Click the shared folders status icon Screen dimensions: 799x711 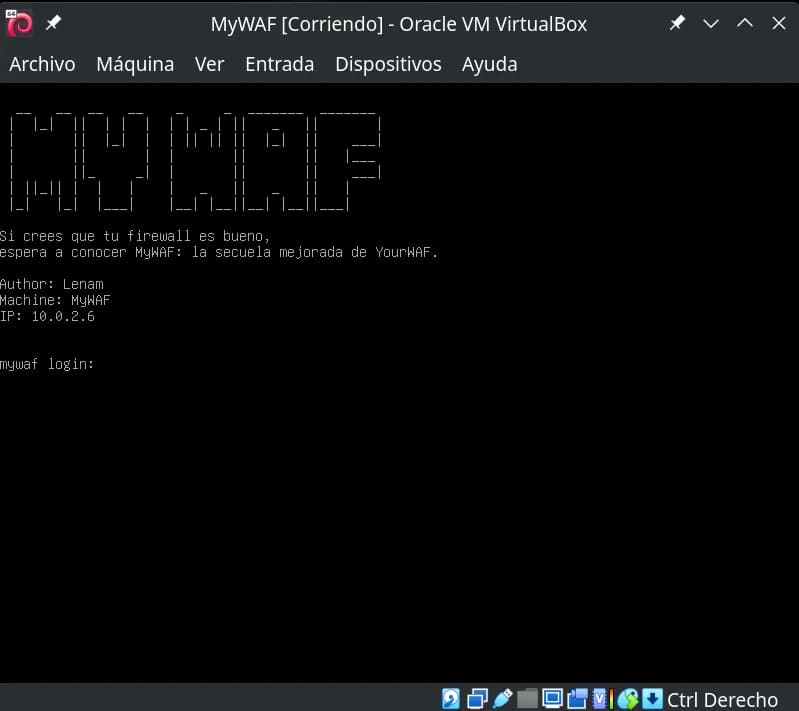coord(527,699)
